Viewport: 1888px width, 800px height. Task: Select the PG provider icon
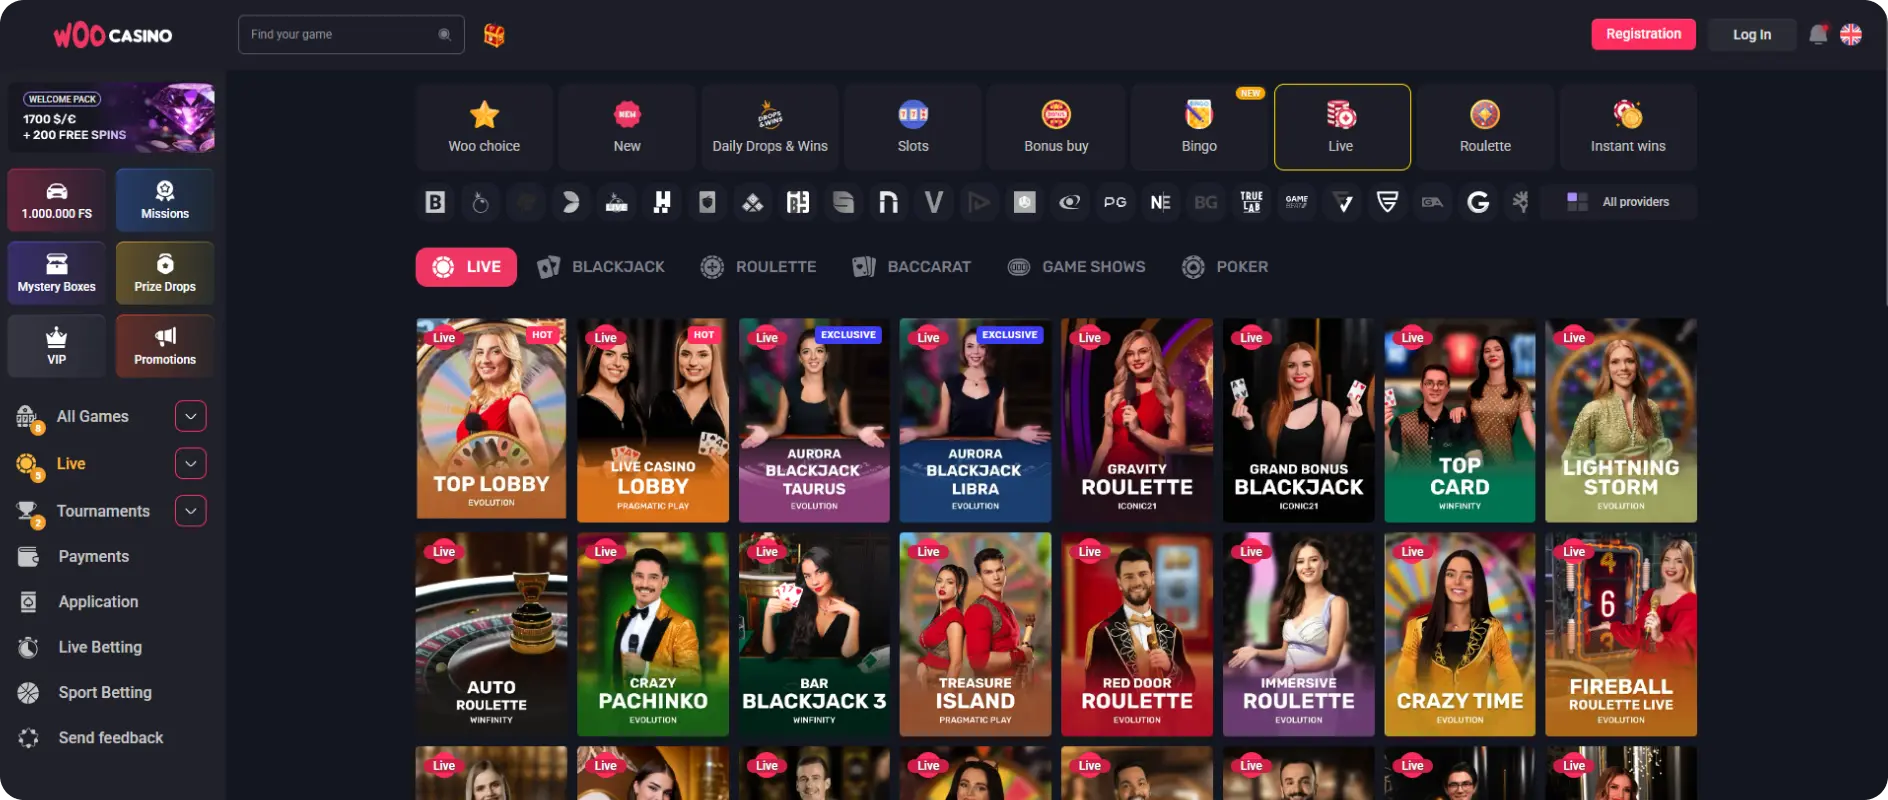click(1115, 202)
